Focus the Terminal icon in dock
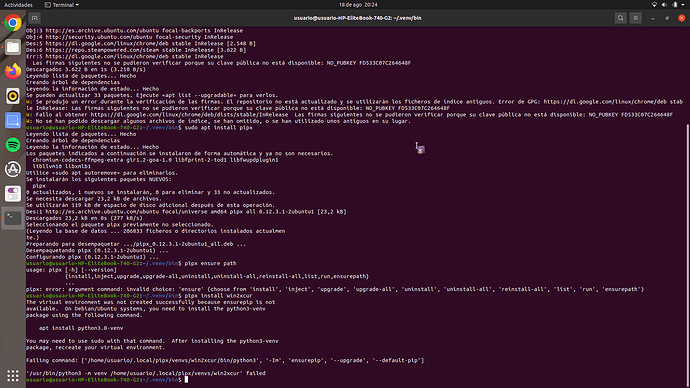Image resolution: width=690 pixels, height=388 pixels. click(x=13, y=218)
